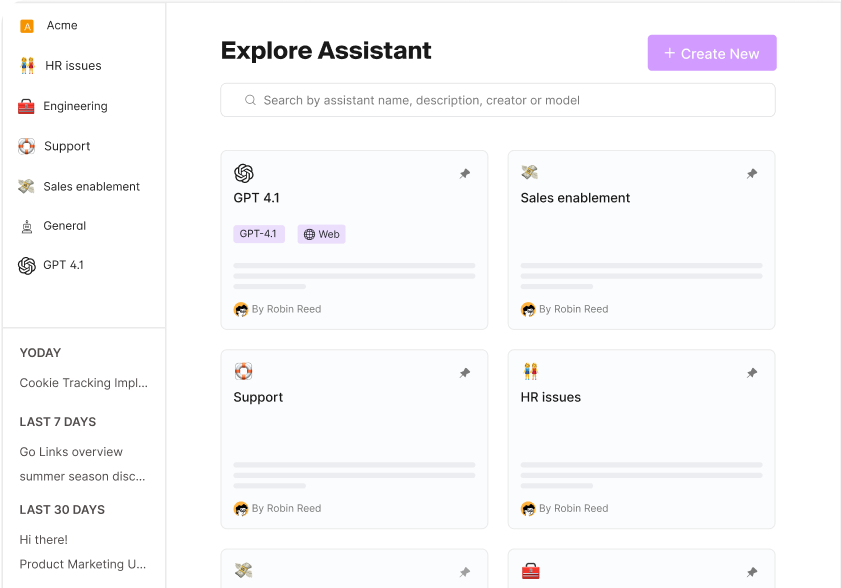
Task: Pin the bottom-row money-icon card
Action: click(x=465, y=572)
